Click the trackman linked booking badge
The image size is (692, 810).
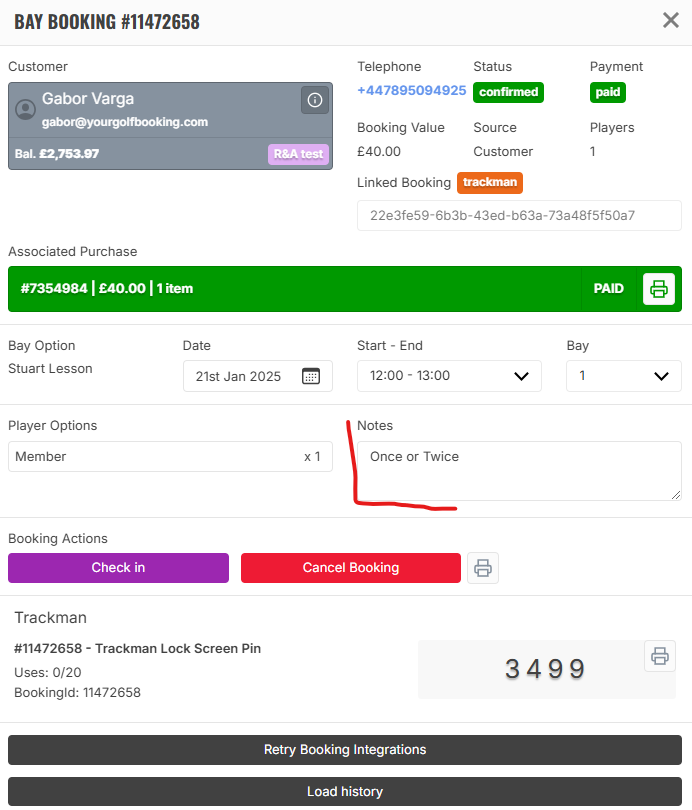click(x=490, y=183)
